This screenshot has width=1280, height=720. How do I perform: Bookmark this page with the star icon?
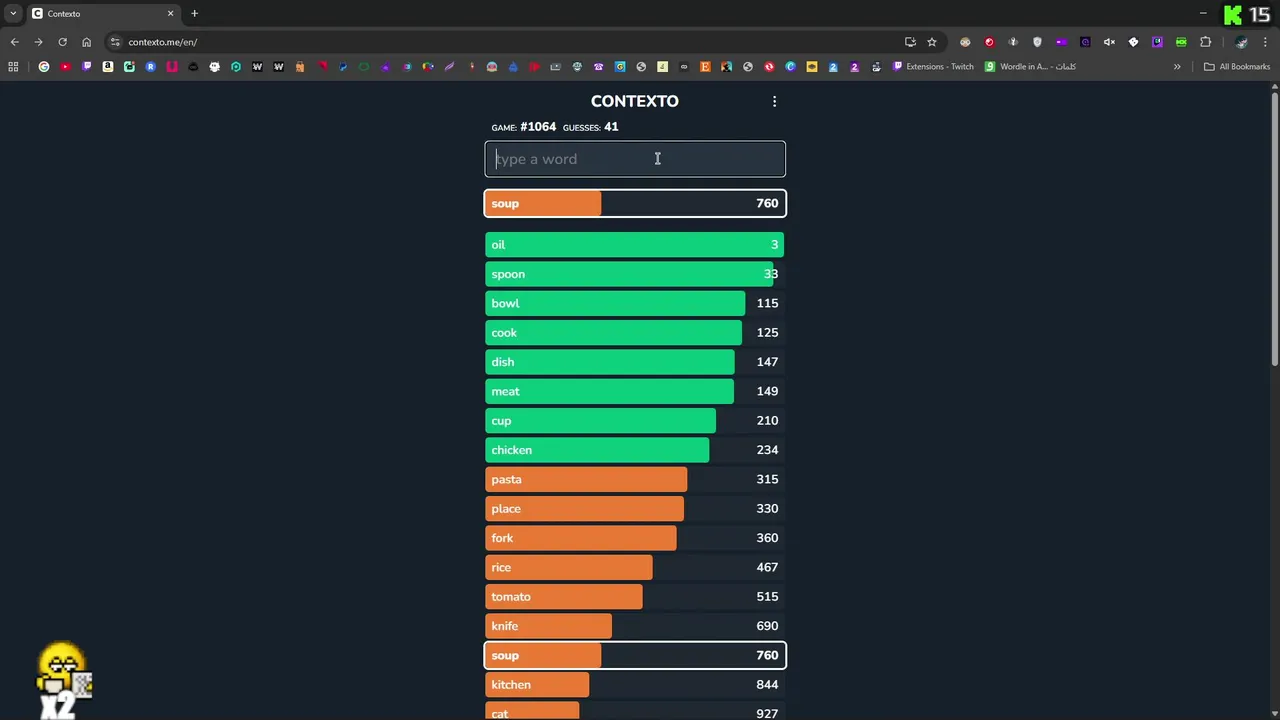click(932, 42)
